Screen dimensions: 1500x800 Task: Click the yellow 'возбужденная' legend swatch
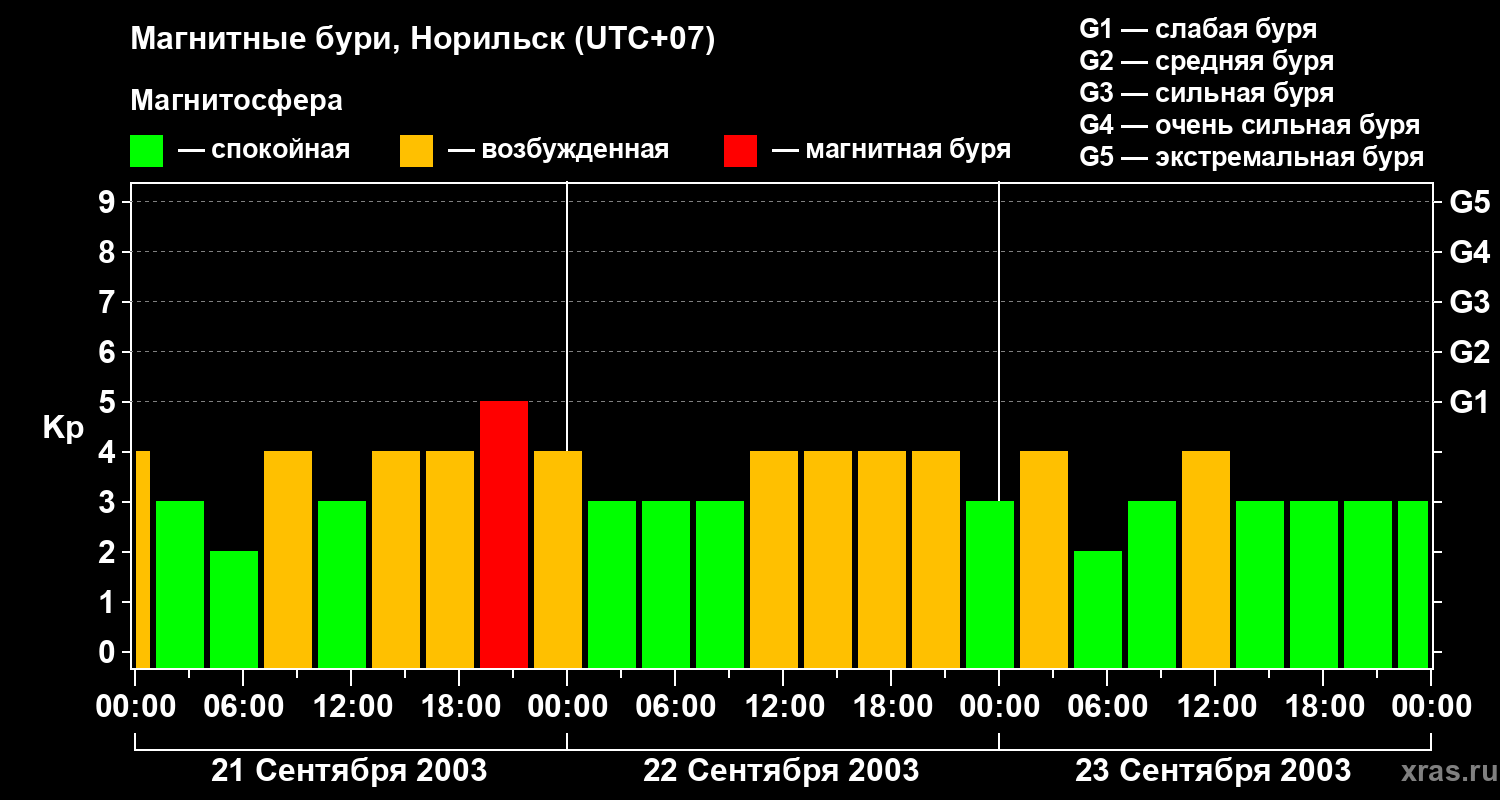point(416,151)
